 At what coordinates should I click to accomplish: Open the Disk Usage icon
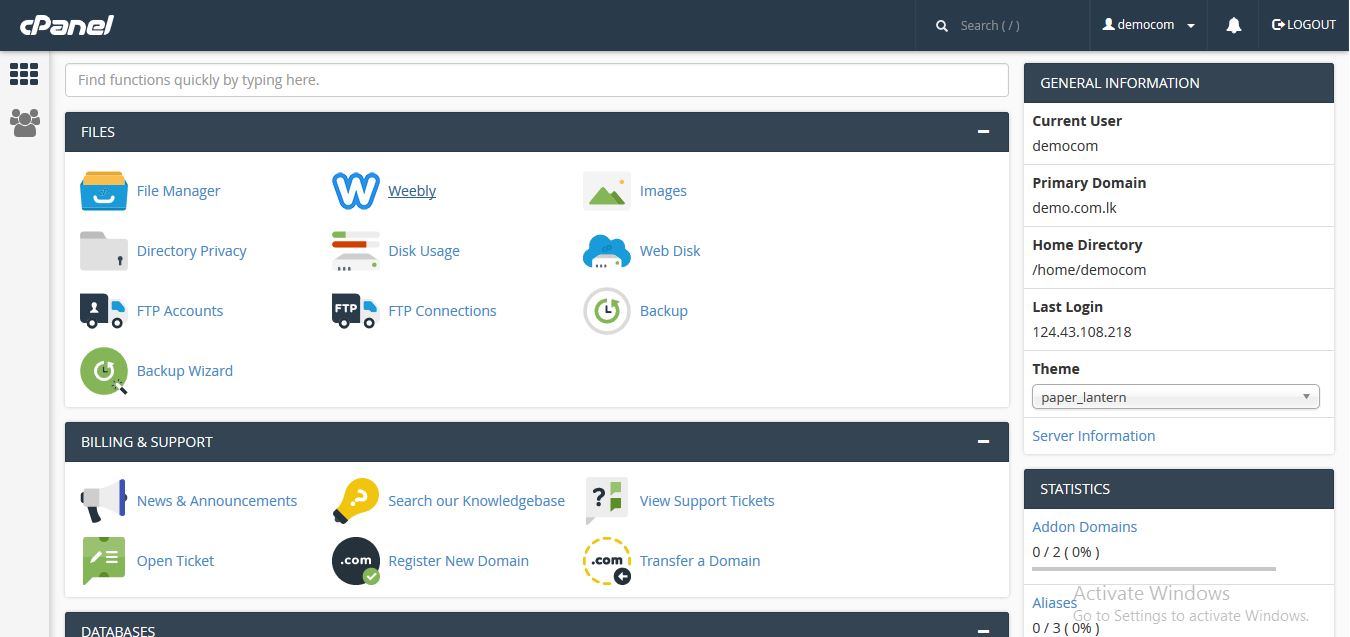(355, 251)
